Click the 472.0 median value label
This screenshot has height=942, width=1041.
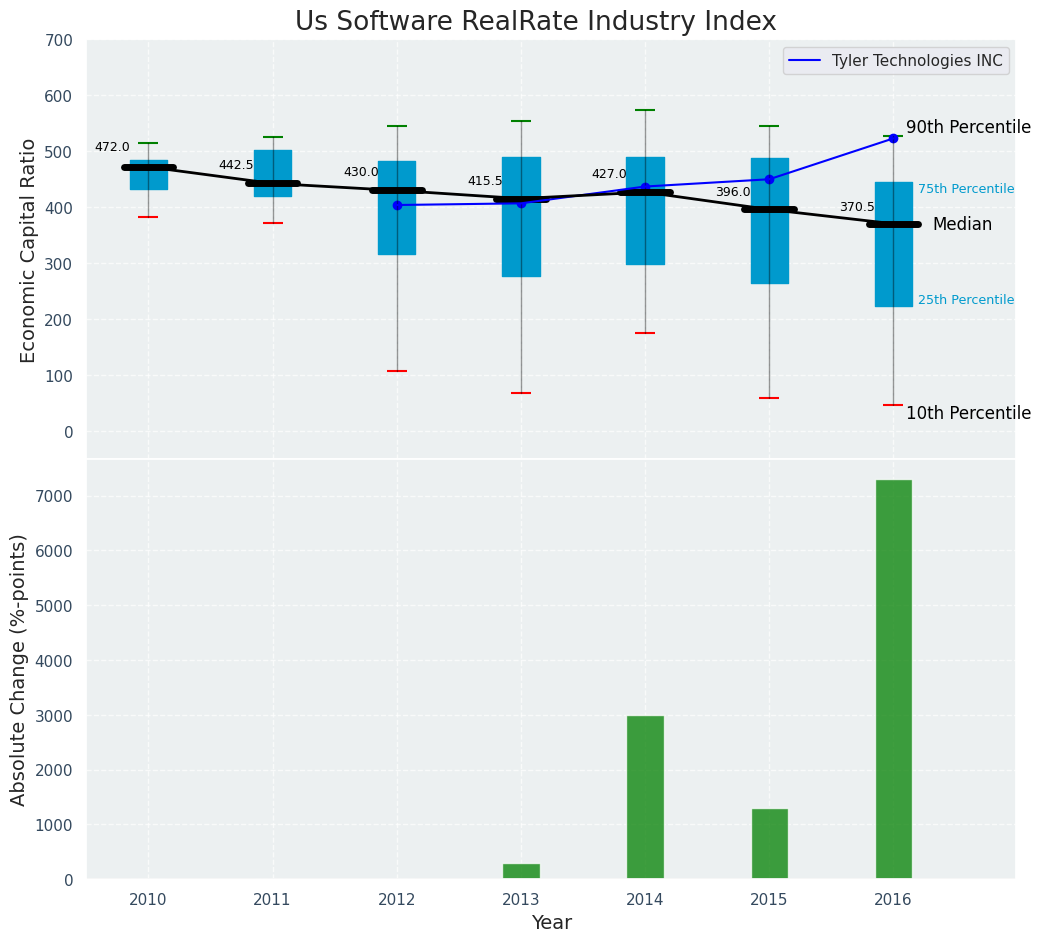click(112, 147)
